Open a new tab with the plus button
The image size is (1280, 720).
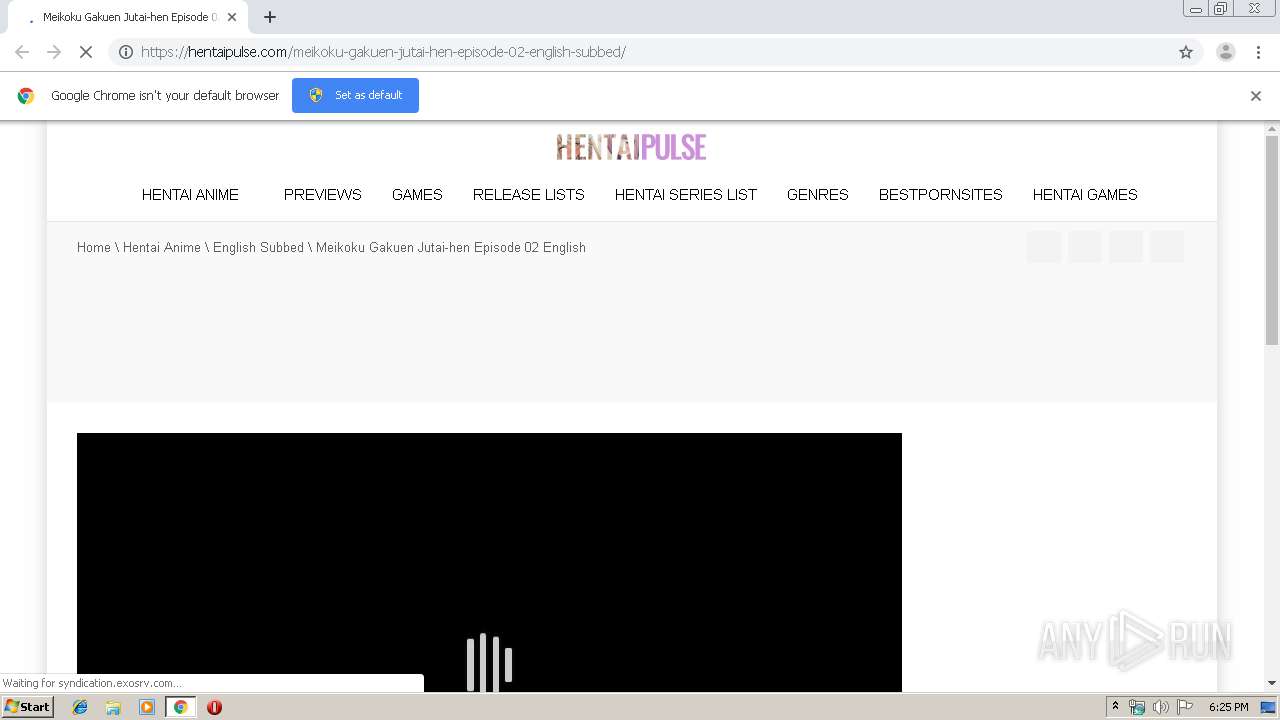(270, 17)
